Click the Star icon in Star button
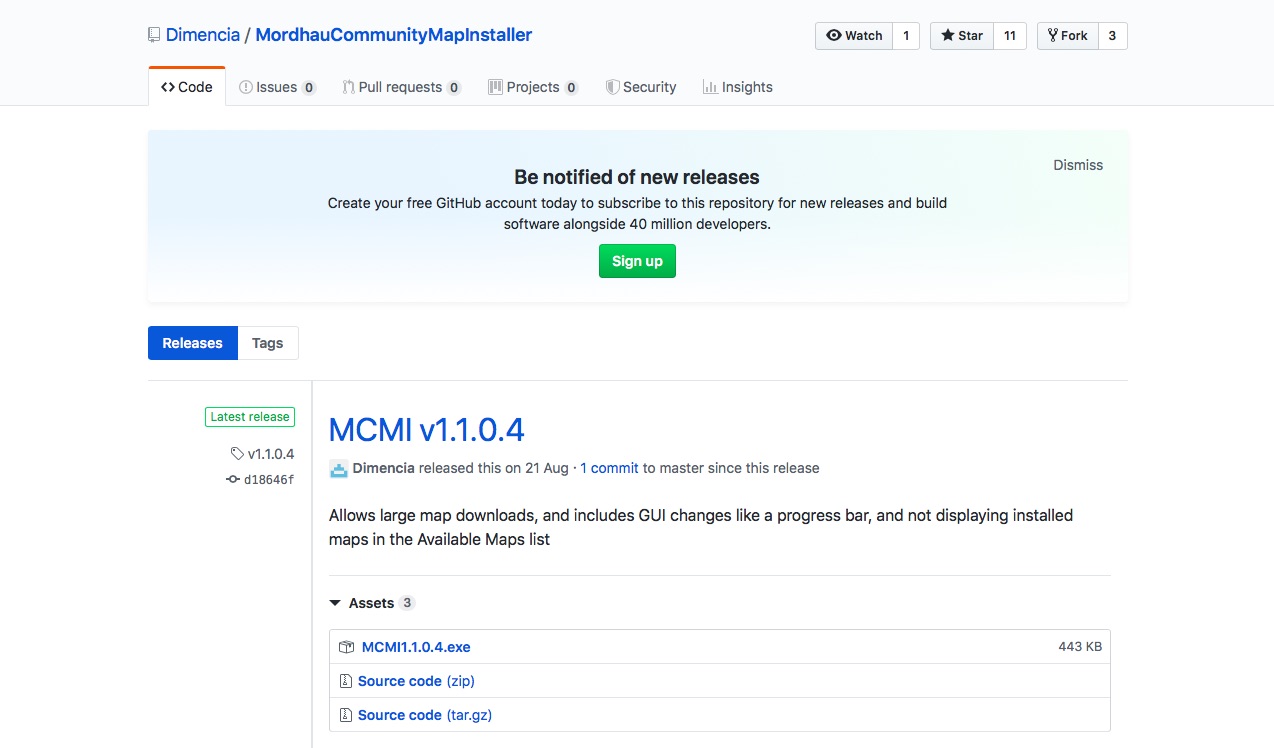The height and width of the screenshot is (748, 1274). 948,36
